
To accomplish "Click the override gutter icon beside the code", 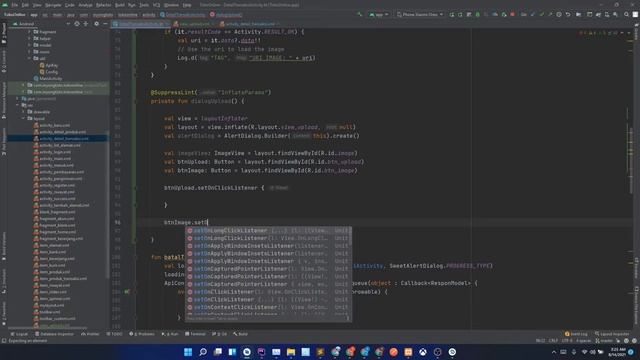I will point(127,291).
